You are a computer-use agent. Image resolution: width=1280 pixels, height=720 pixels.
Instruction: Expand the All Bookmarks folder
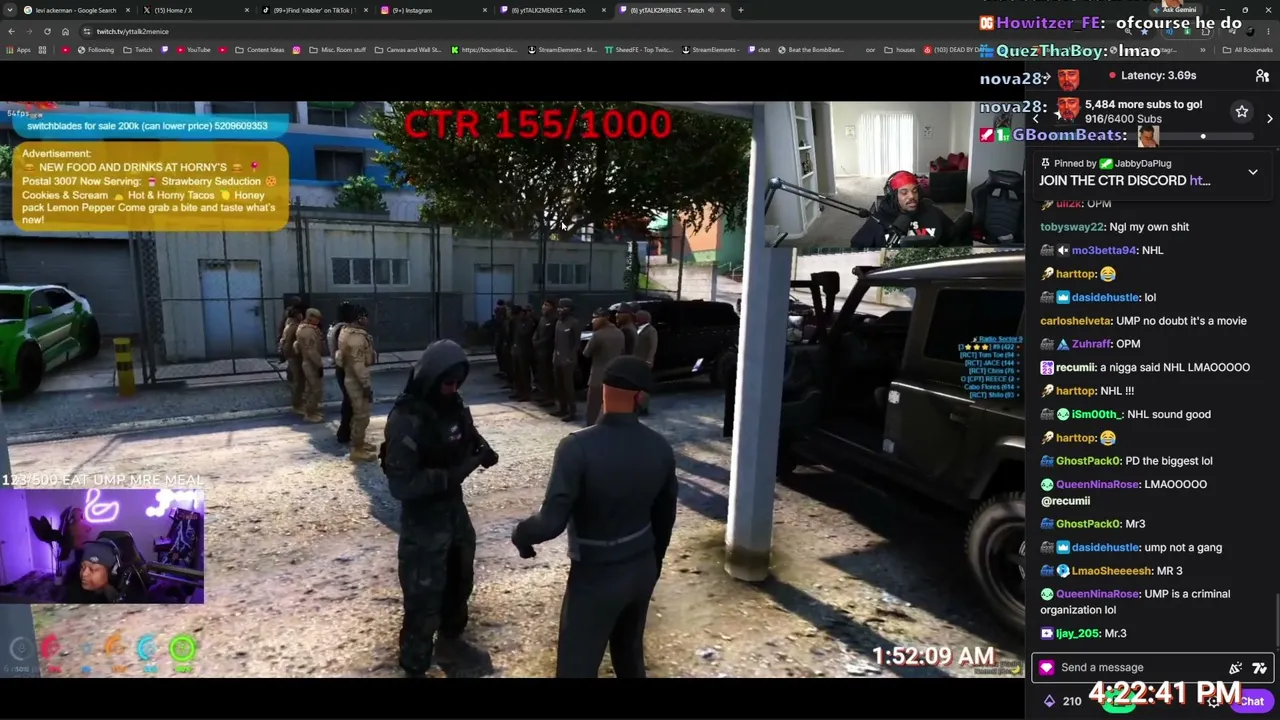point(1248,50)
